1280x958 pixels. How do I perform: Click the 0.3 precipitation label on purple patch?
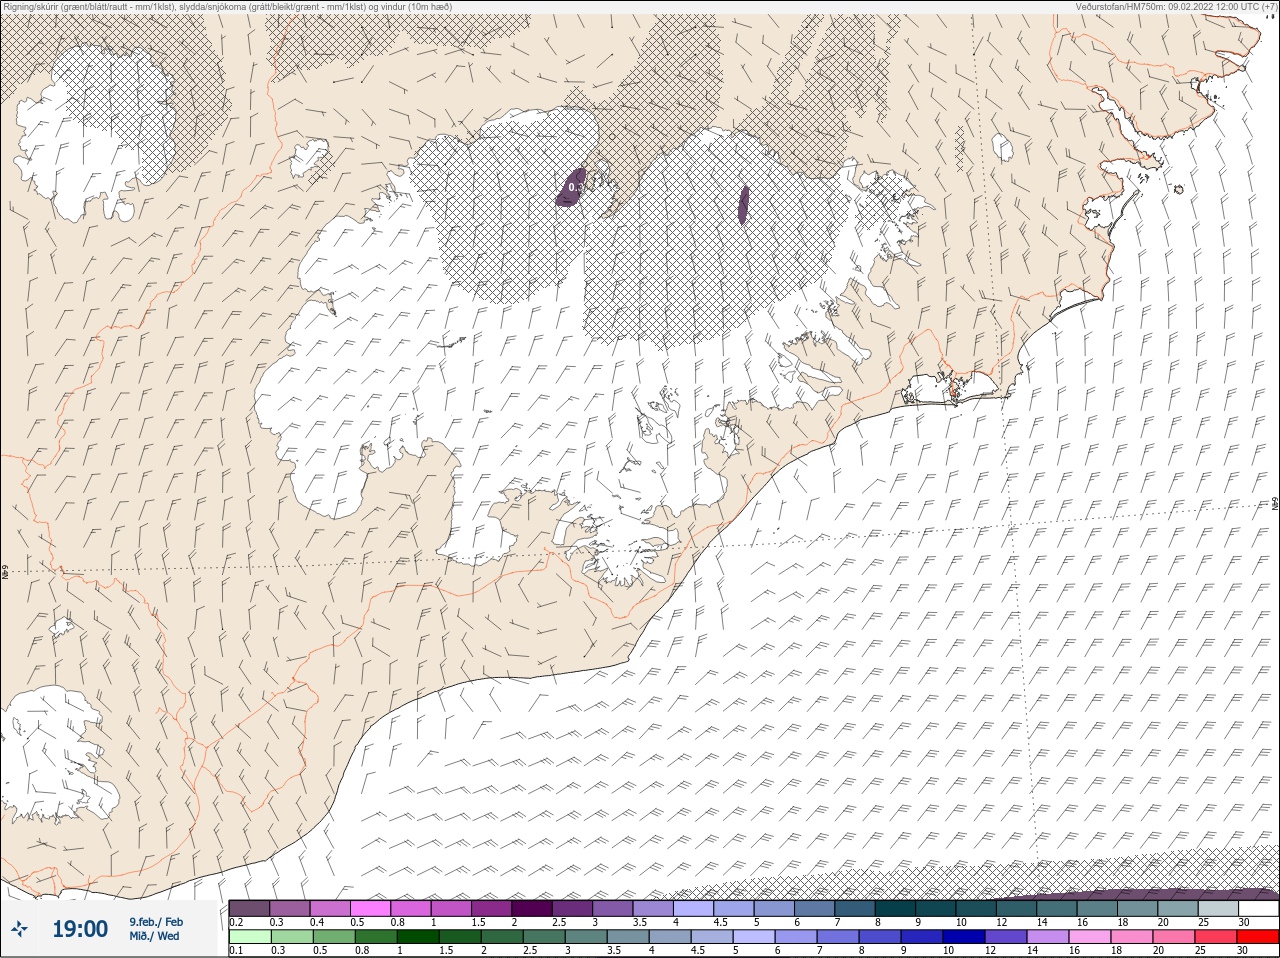[x=574, y=186]
